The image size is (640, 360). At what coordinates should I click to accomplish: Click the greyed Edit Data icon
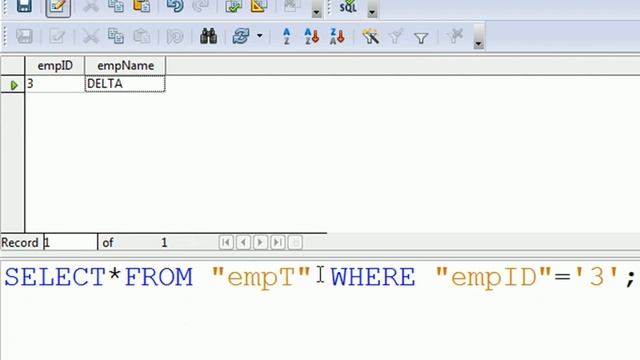tap(57, 36)
